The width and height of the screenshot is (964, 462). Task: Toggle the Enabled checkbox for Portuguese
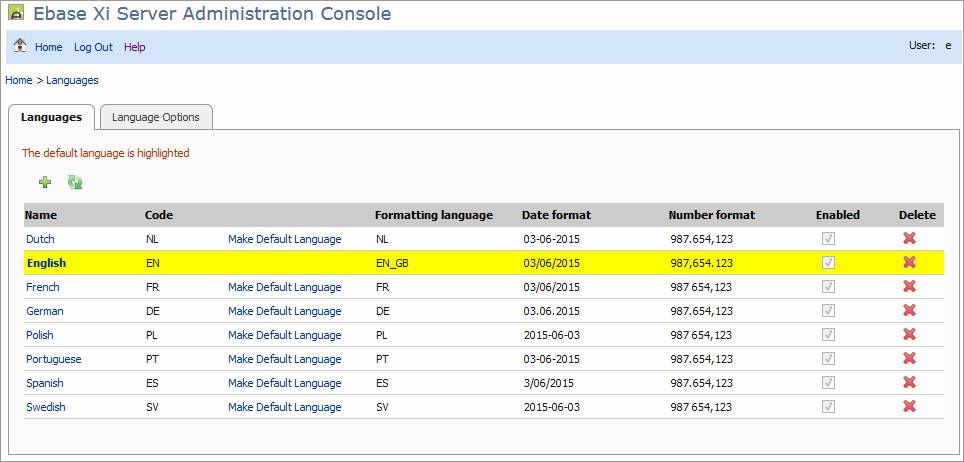(829, 359)
